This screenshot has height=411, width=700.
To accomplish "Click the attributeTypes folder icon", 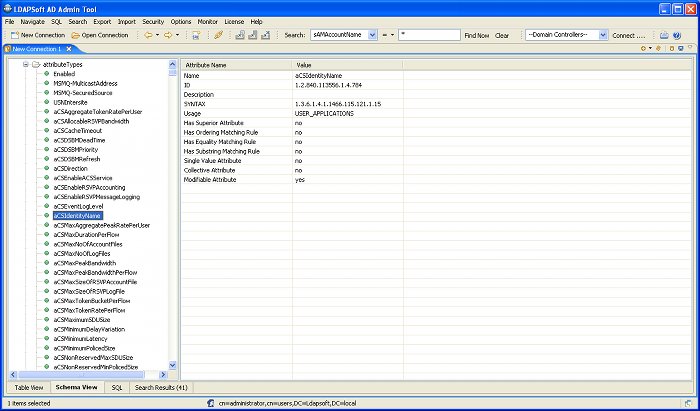I will pos(35,64).
